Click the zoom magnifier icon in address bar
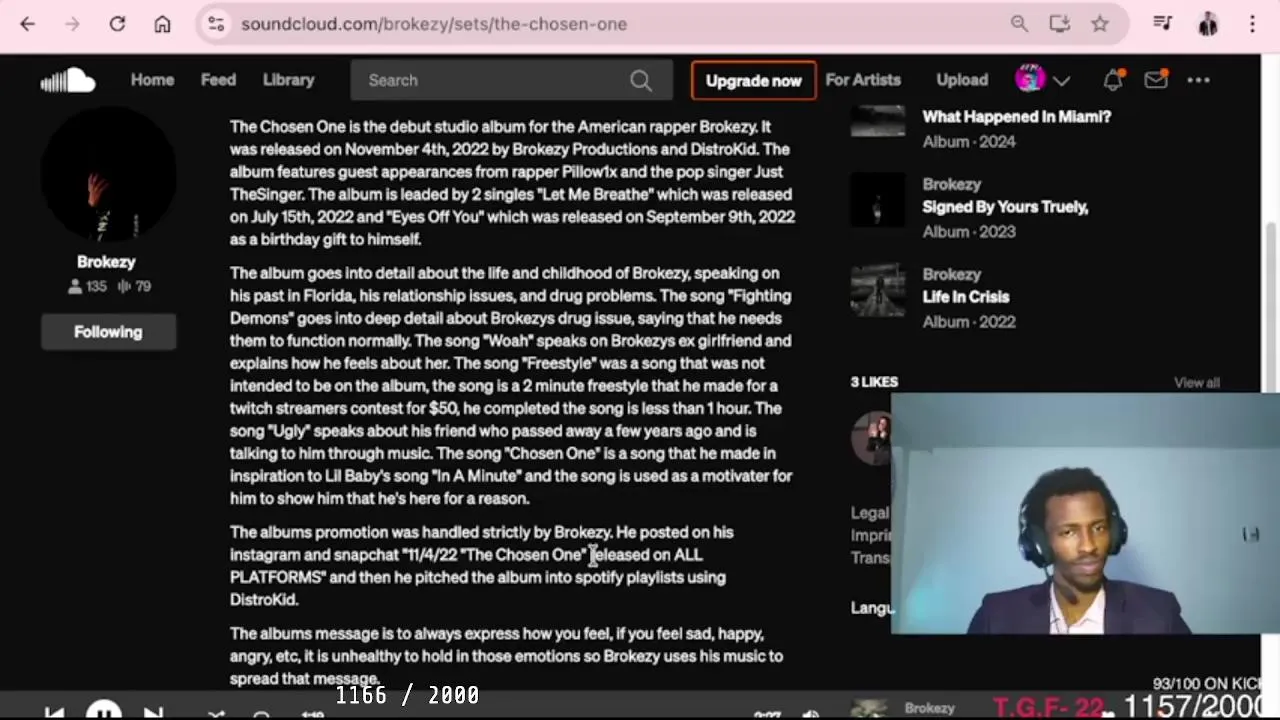Viewport: 1280px width, 720px height. (1019, 24)
